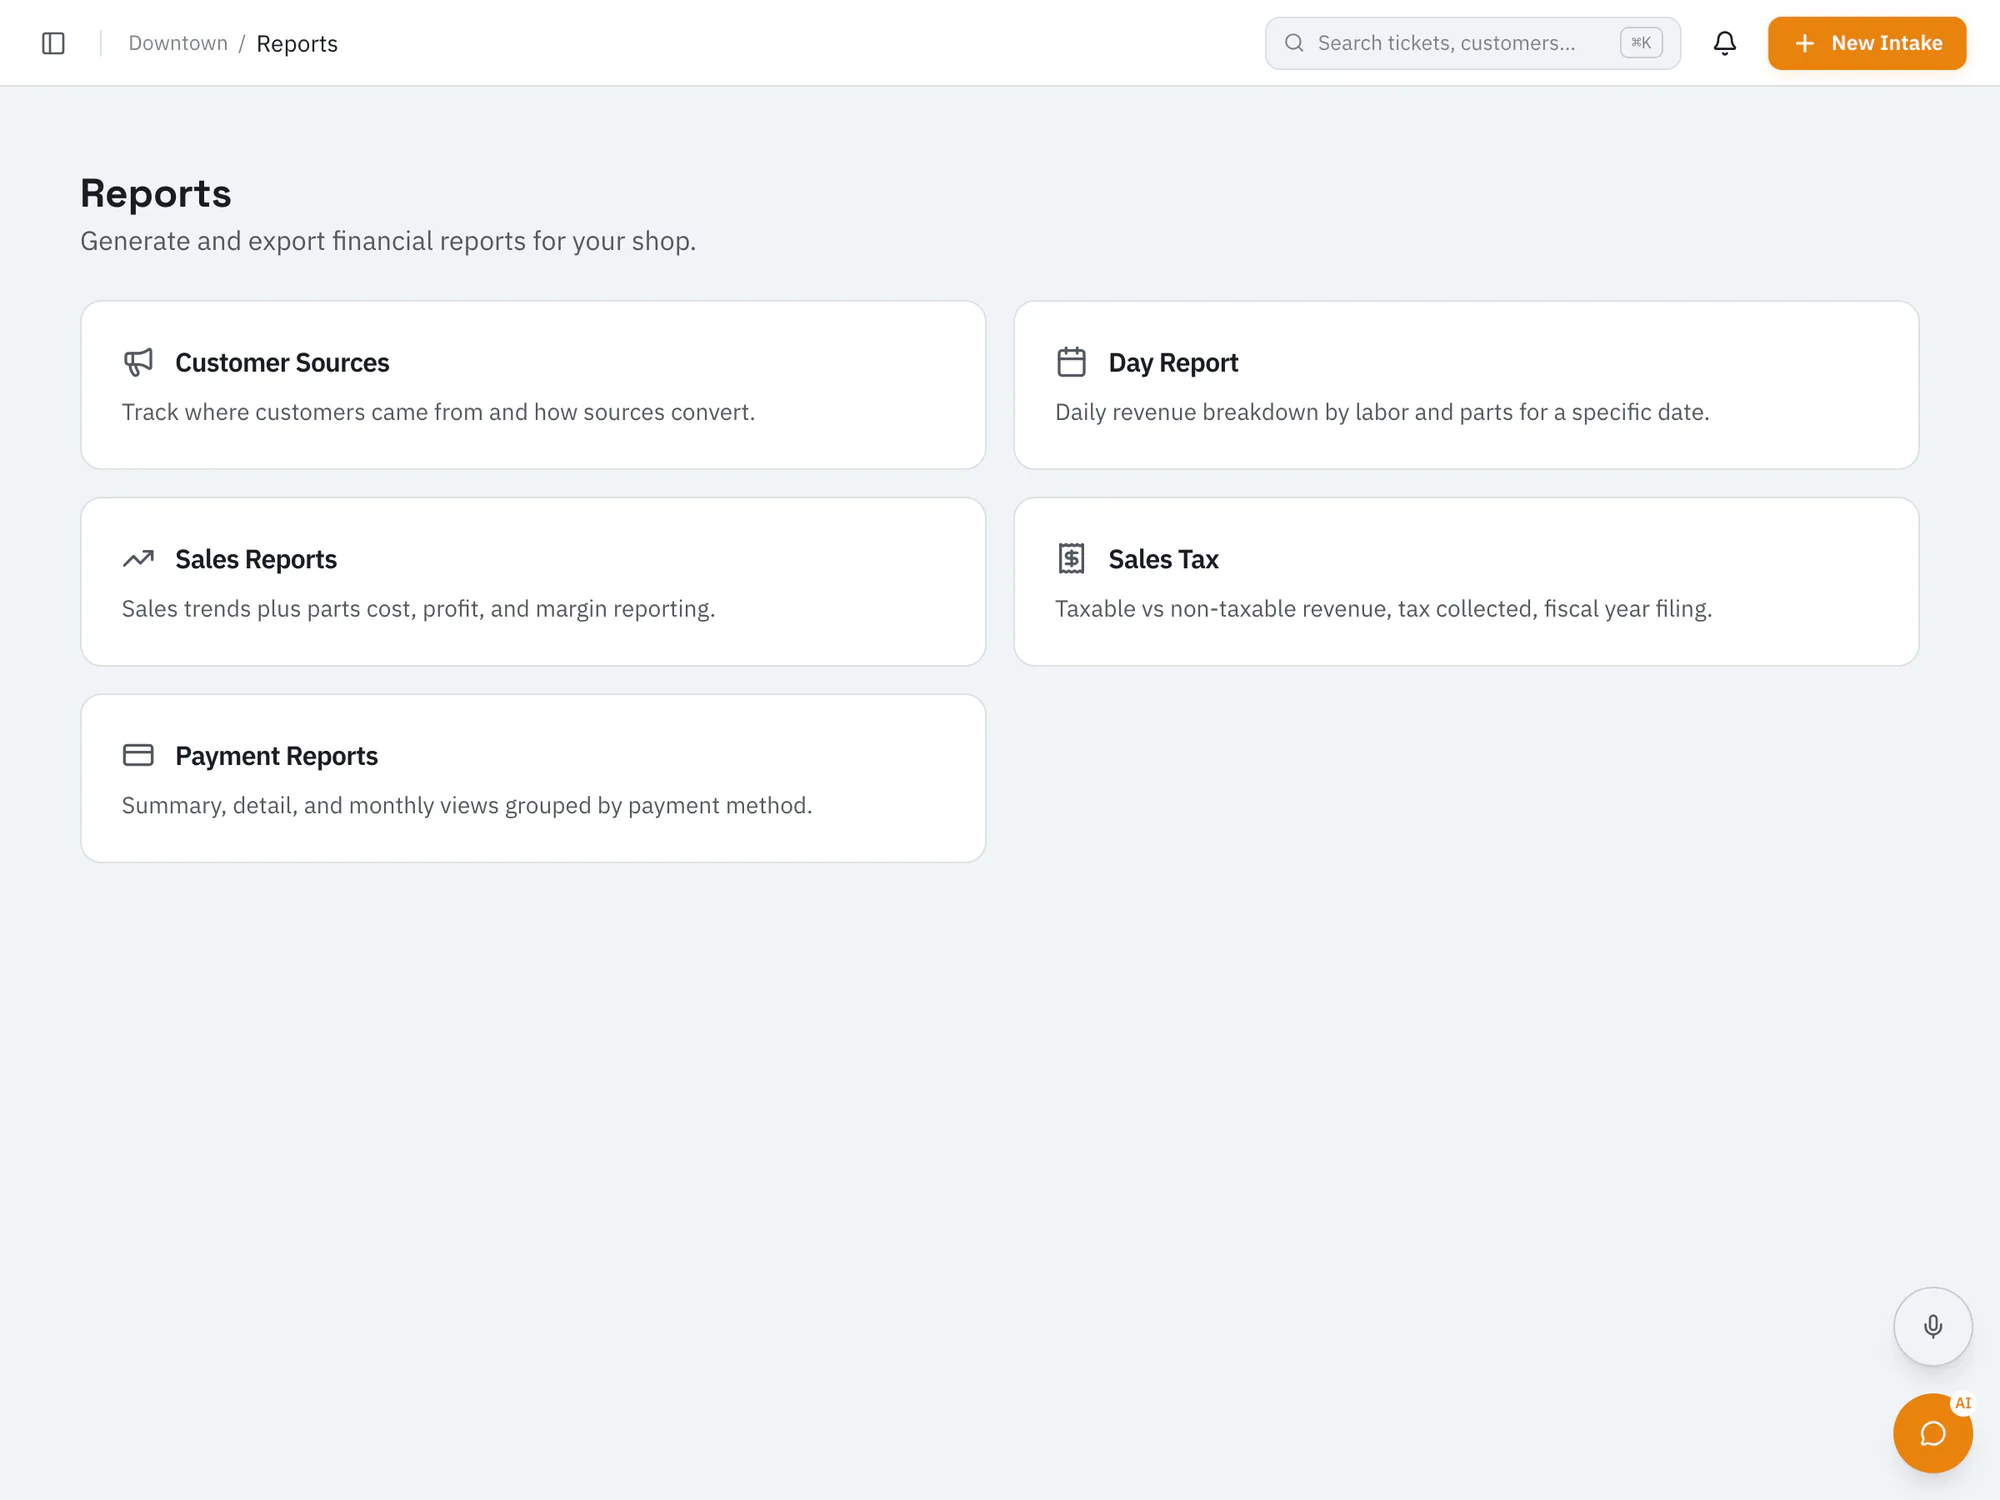Screen dimensions: 2000x1500
Task: Click the Customer Sources megaphone icon
Action: tap(138, 362)
